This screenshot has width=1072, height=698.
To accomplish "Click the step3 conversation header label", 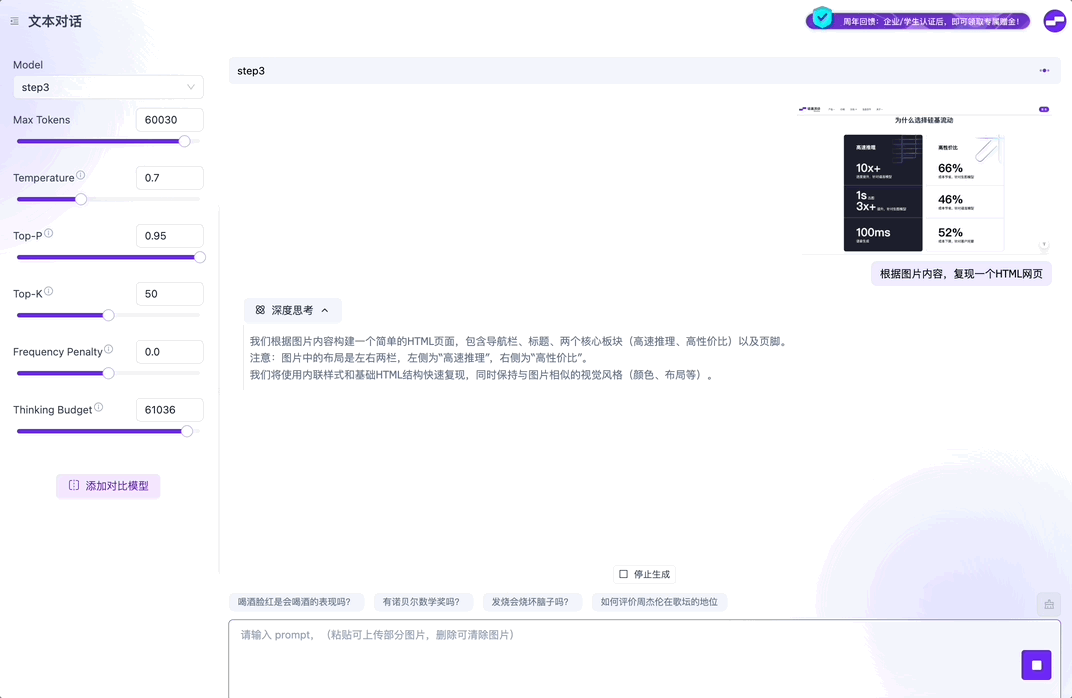I will 251,71.
